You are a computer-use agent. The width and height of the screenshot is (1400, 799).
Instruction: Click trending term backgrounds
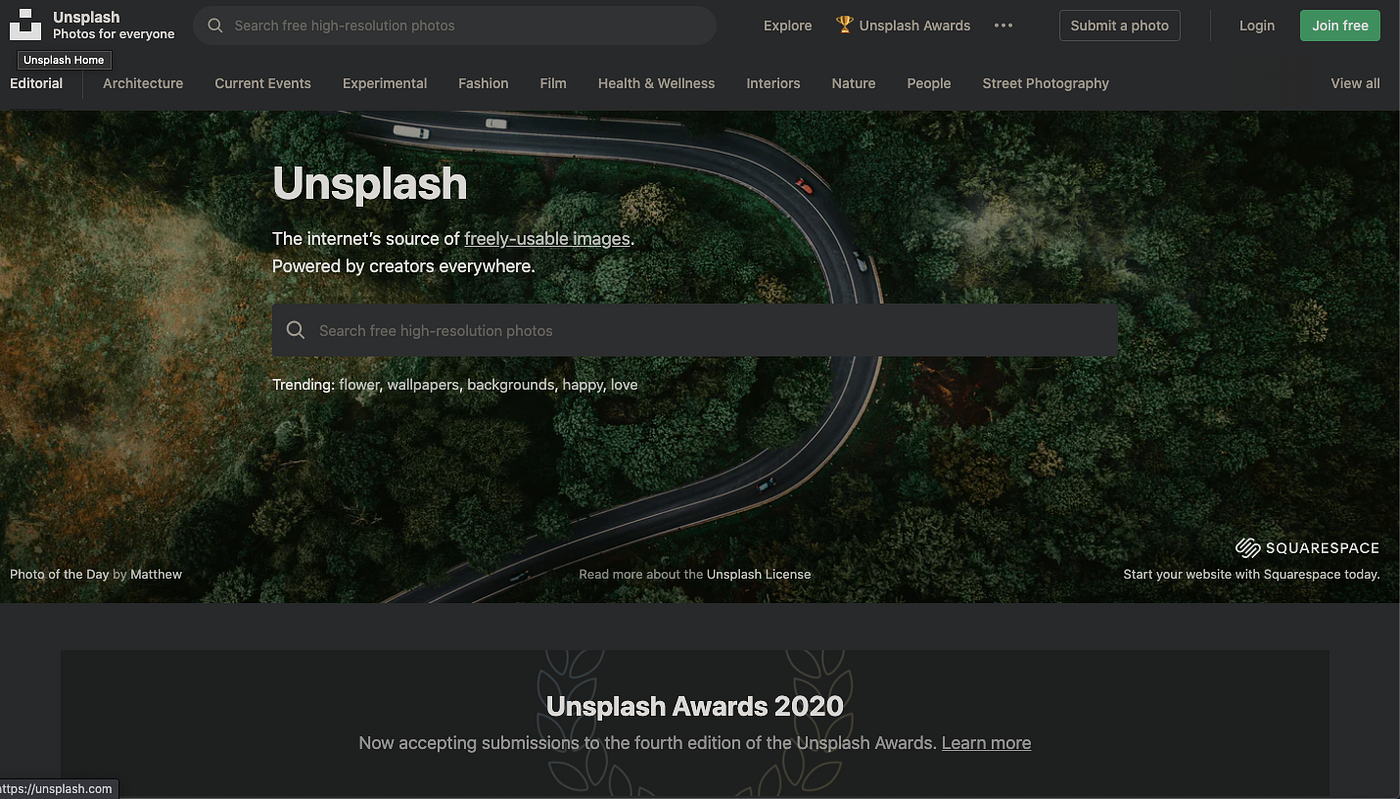(x=511, y=385)
